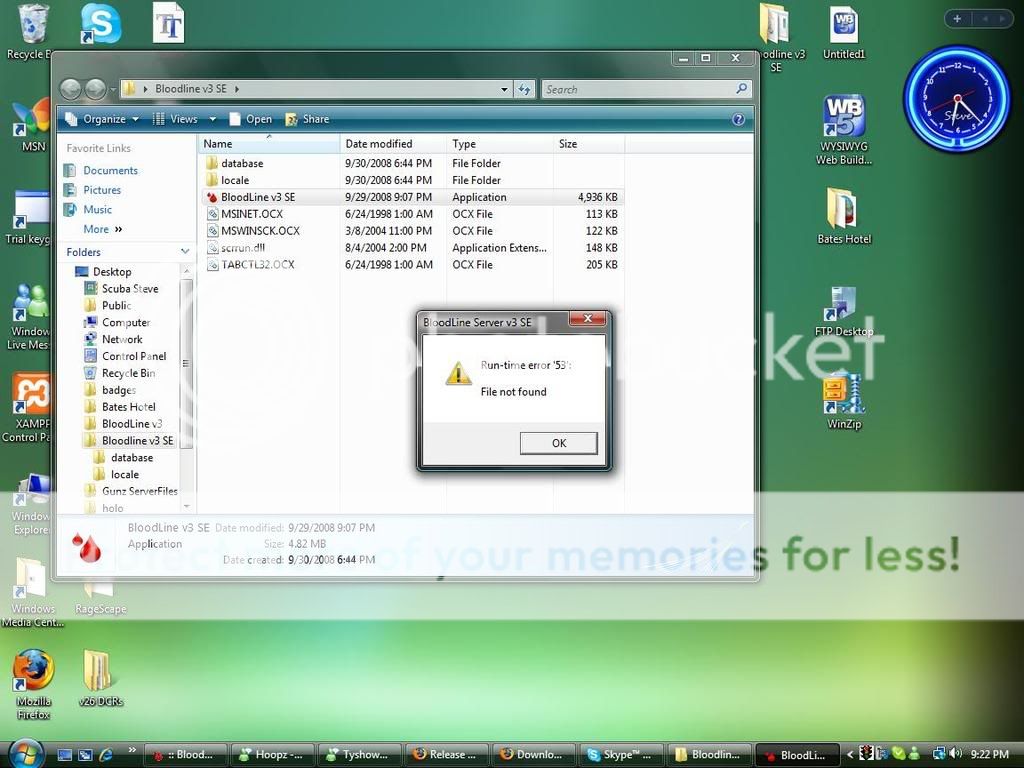Screen dimensions: 1024x768
Task: Sort files by Date modified column
Action: (393, 144)
